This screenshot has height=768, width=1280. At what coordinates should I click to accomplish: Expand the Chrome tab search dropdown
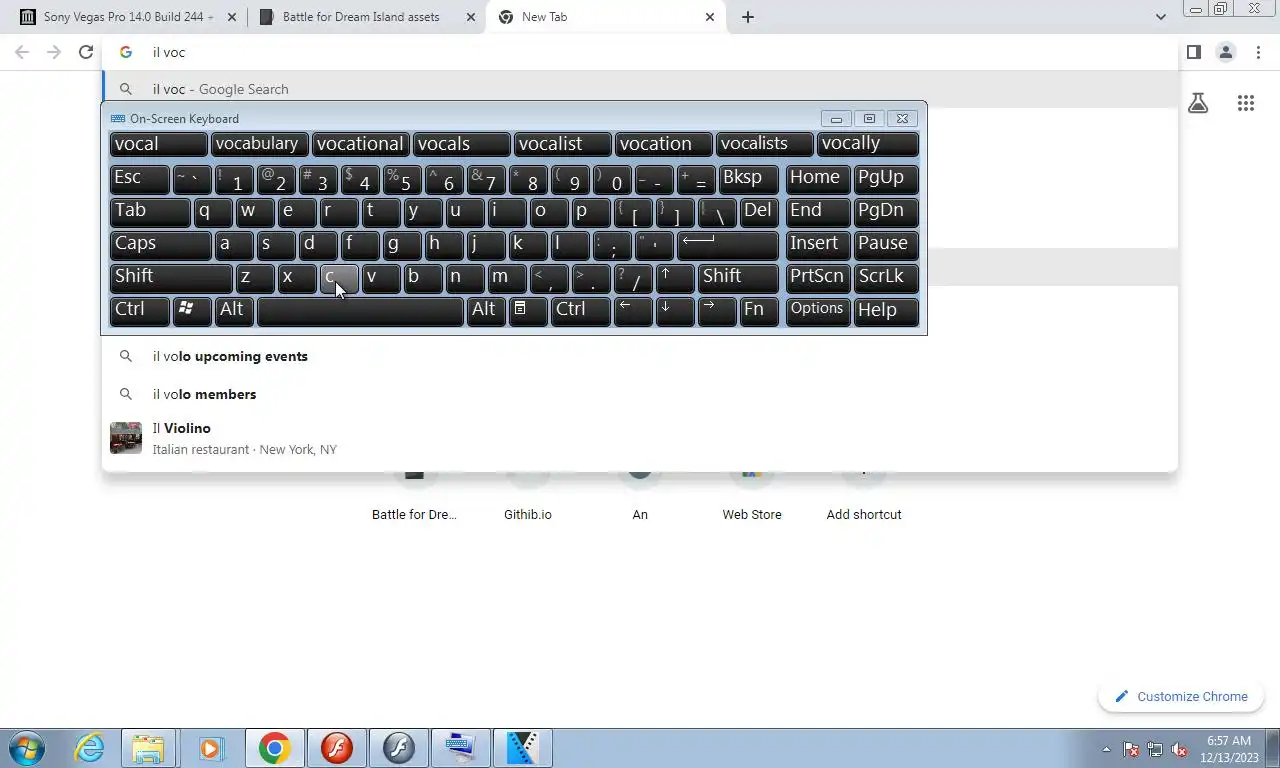(1160, 17)
